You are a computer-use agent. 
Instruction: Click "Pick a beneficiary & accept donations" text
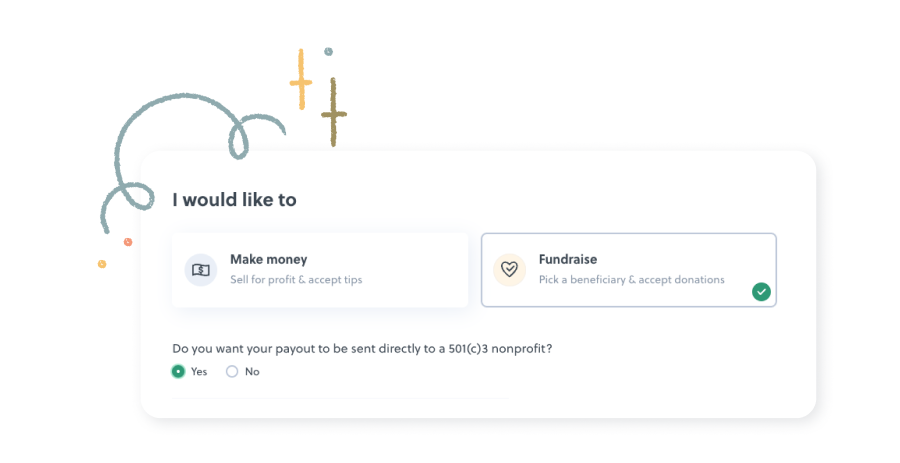point(631,280)
